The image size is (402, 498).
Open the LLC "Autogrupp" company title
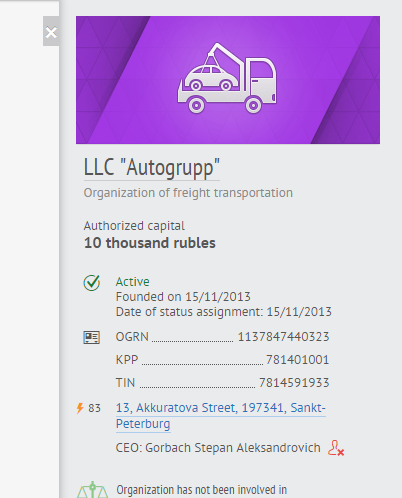(x=152, y=168)
